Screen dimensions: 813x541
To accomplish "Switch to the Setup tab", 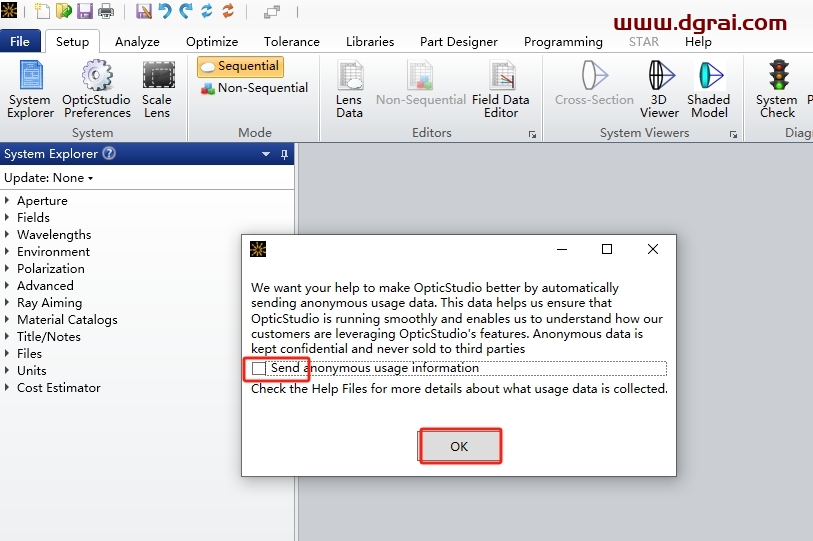I will tap(73, 41).
